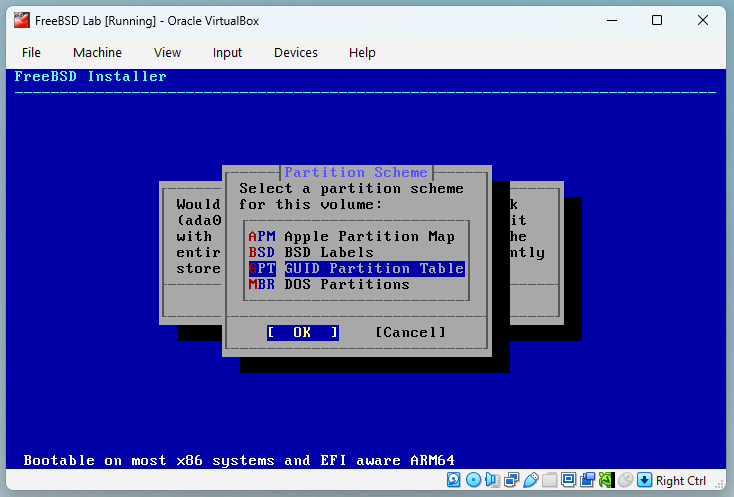Open the USB devices status icon

(x=531, y=480)
